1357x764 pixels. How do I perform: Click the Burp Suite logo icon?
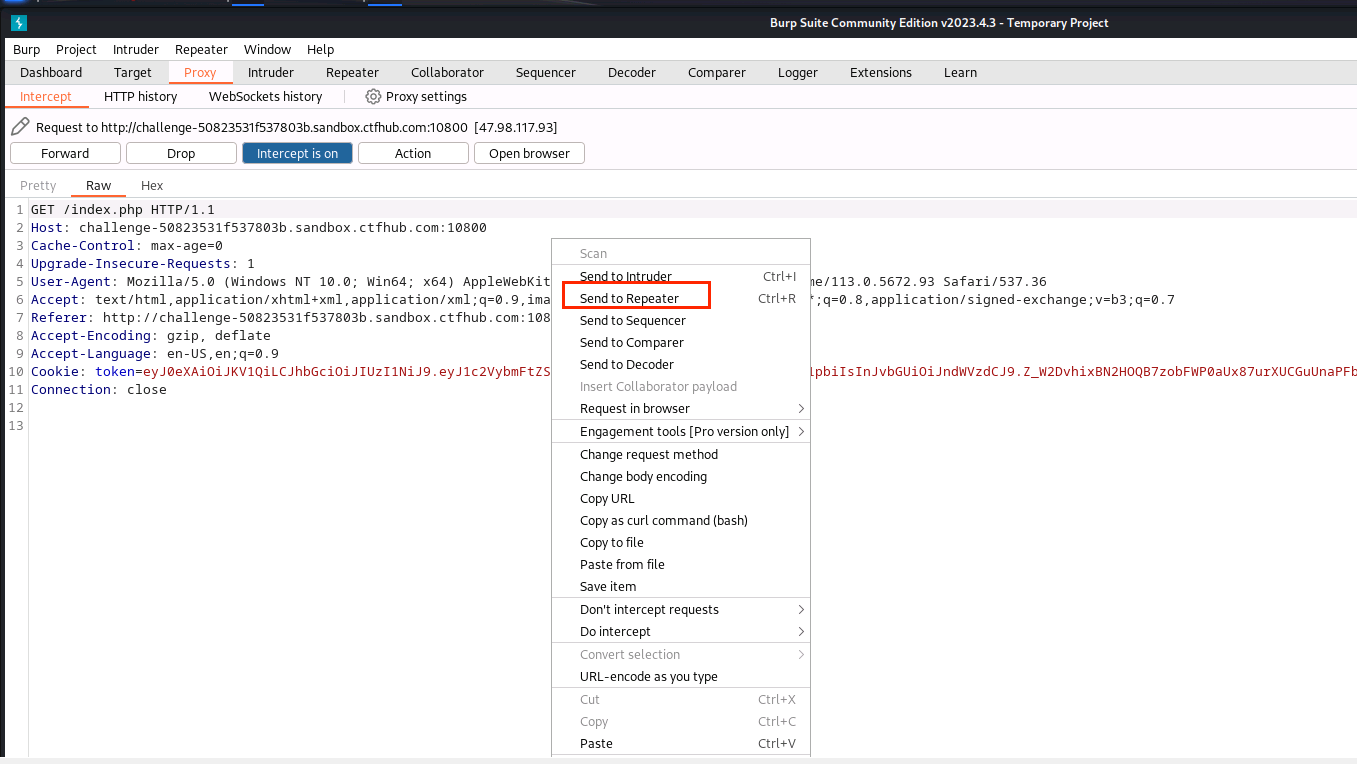19,23
